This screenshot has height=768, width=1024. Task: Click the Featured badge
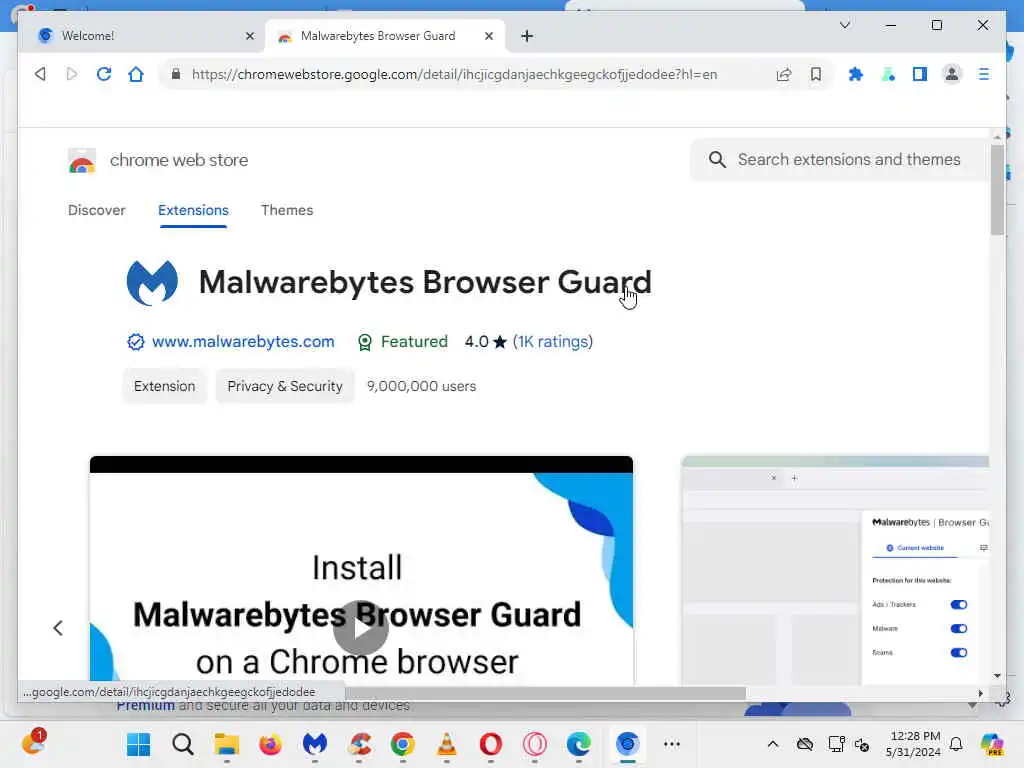pos(402,342)
